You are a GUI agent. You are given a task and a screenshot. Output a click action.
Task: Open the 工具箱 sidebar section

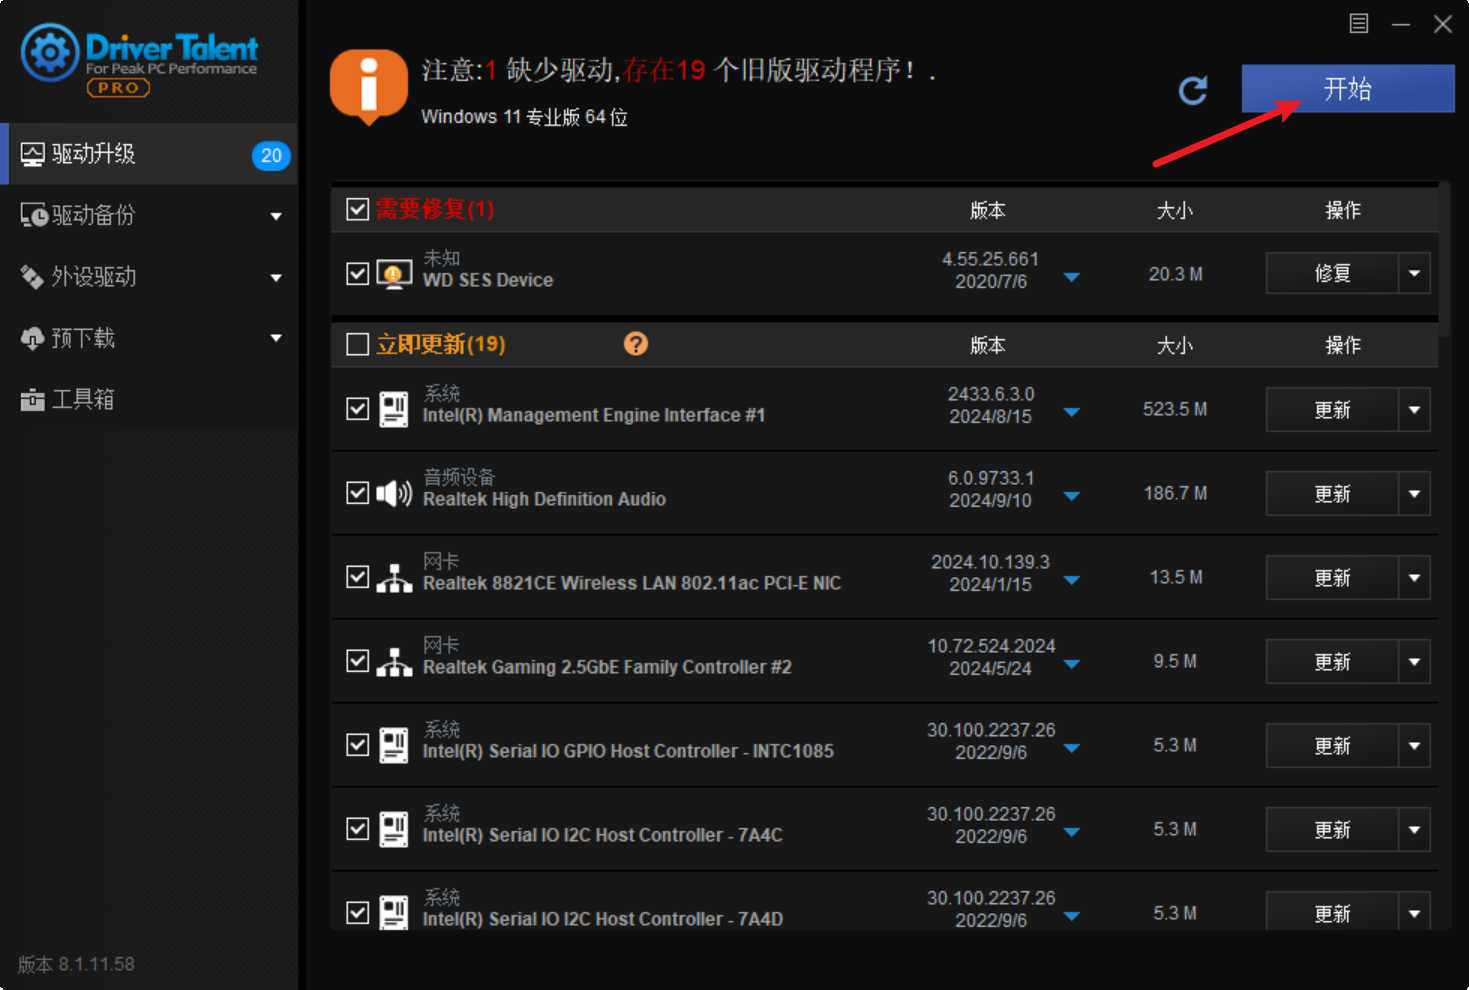150,399
